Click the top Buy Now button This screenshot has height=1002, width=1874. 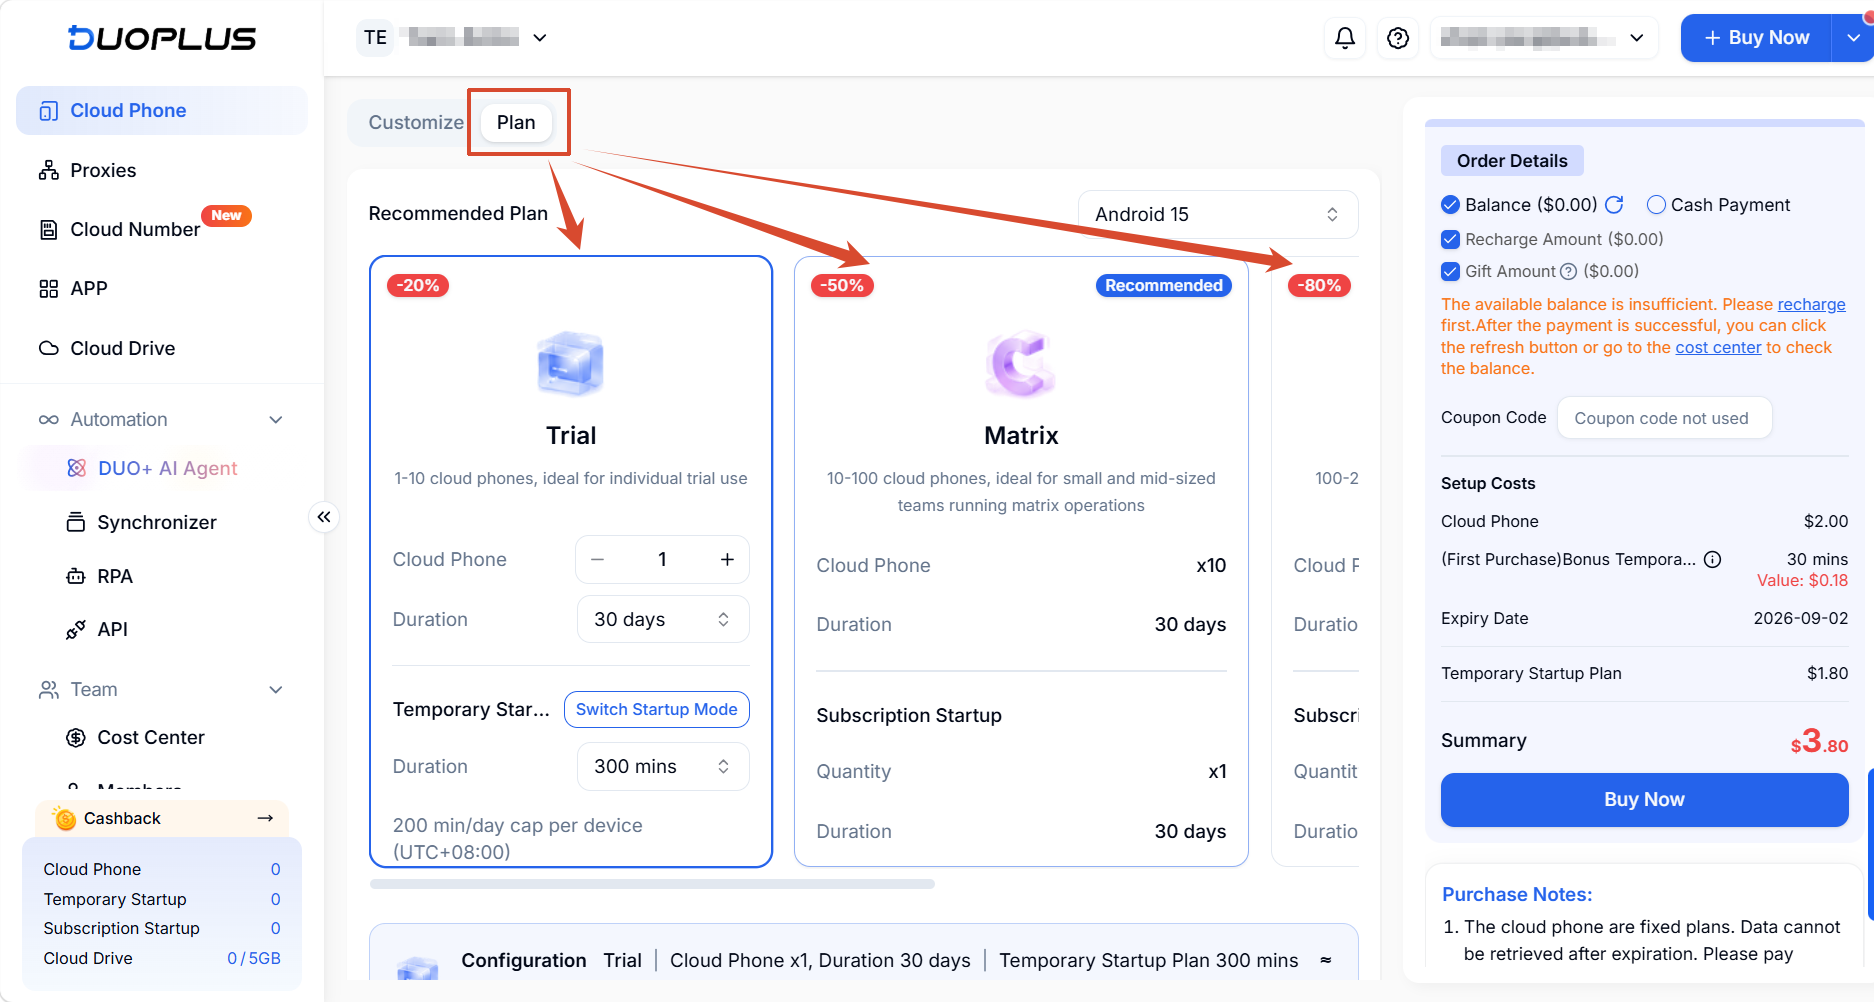click(1756, 38)
